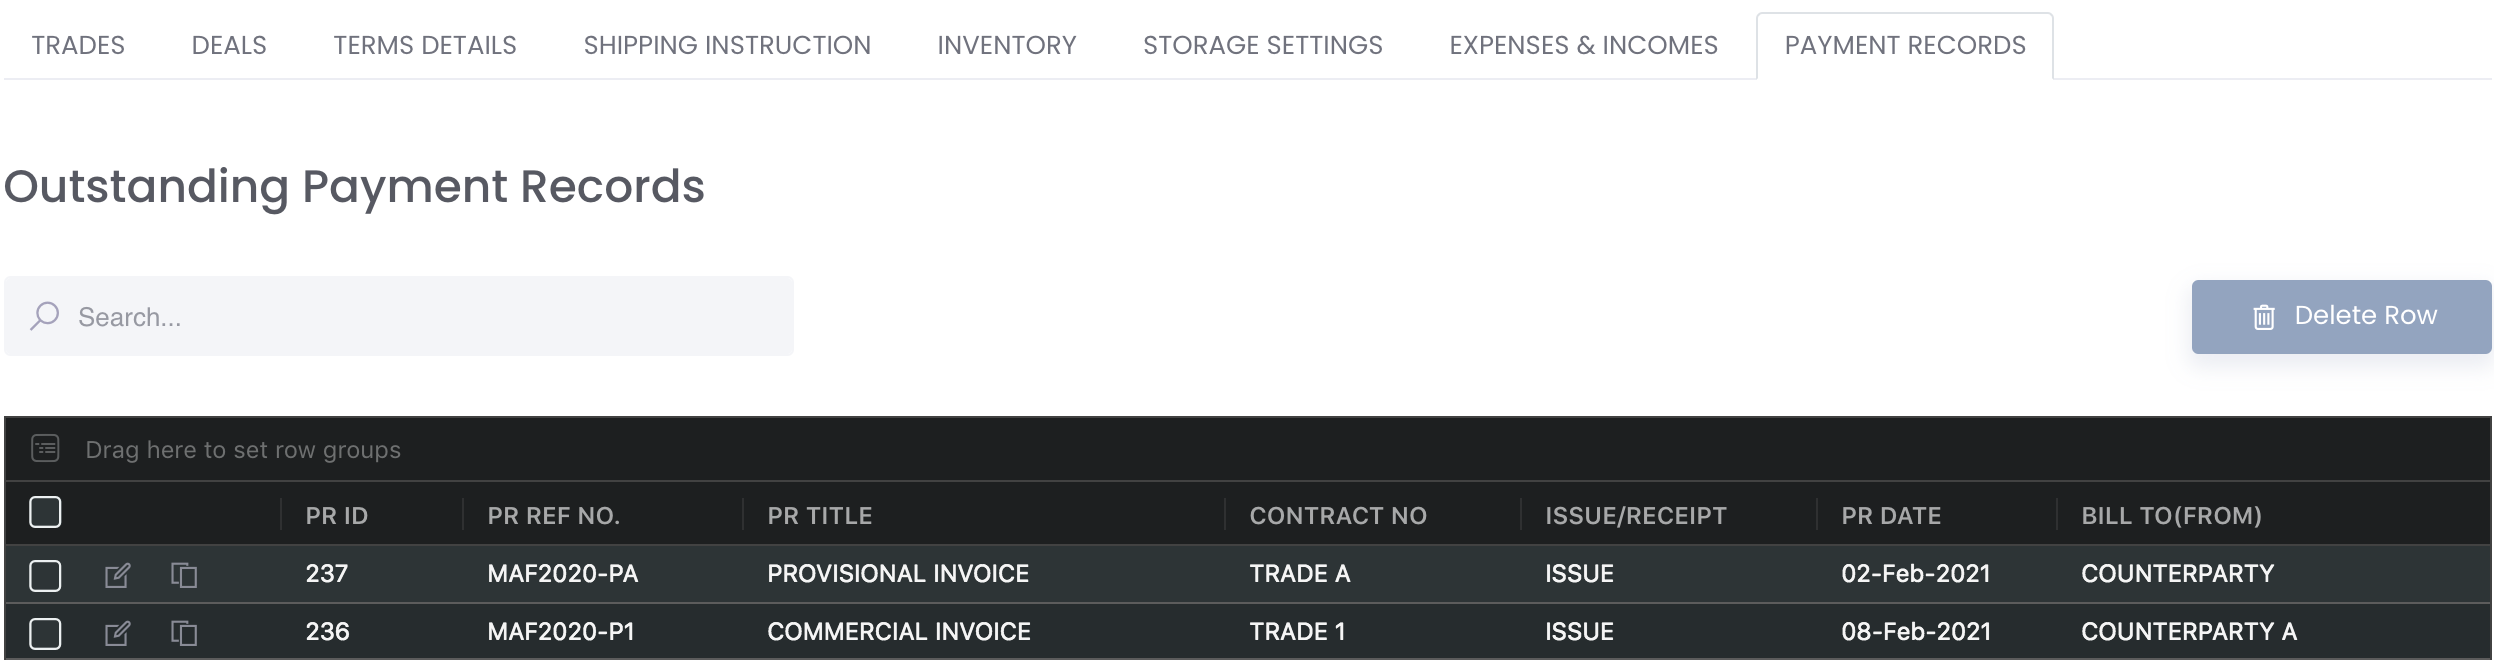Screen dimensions: 2494x660
Task: Click into the Search field
Action: click(x=420, y=317)
